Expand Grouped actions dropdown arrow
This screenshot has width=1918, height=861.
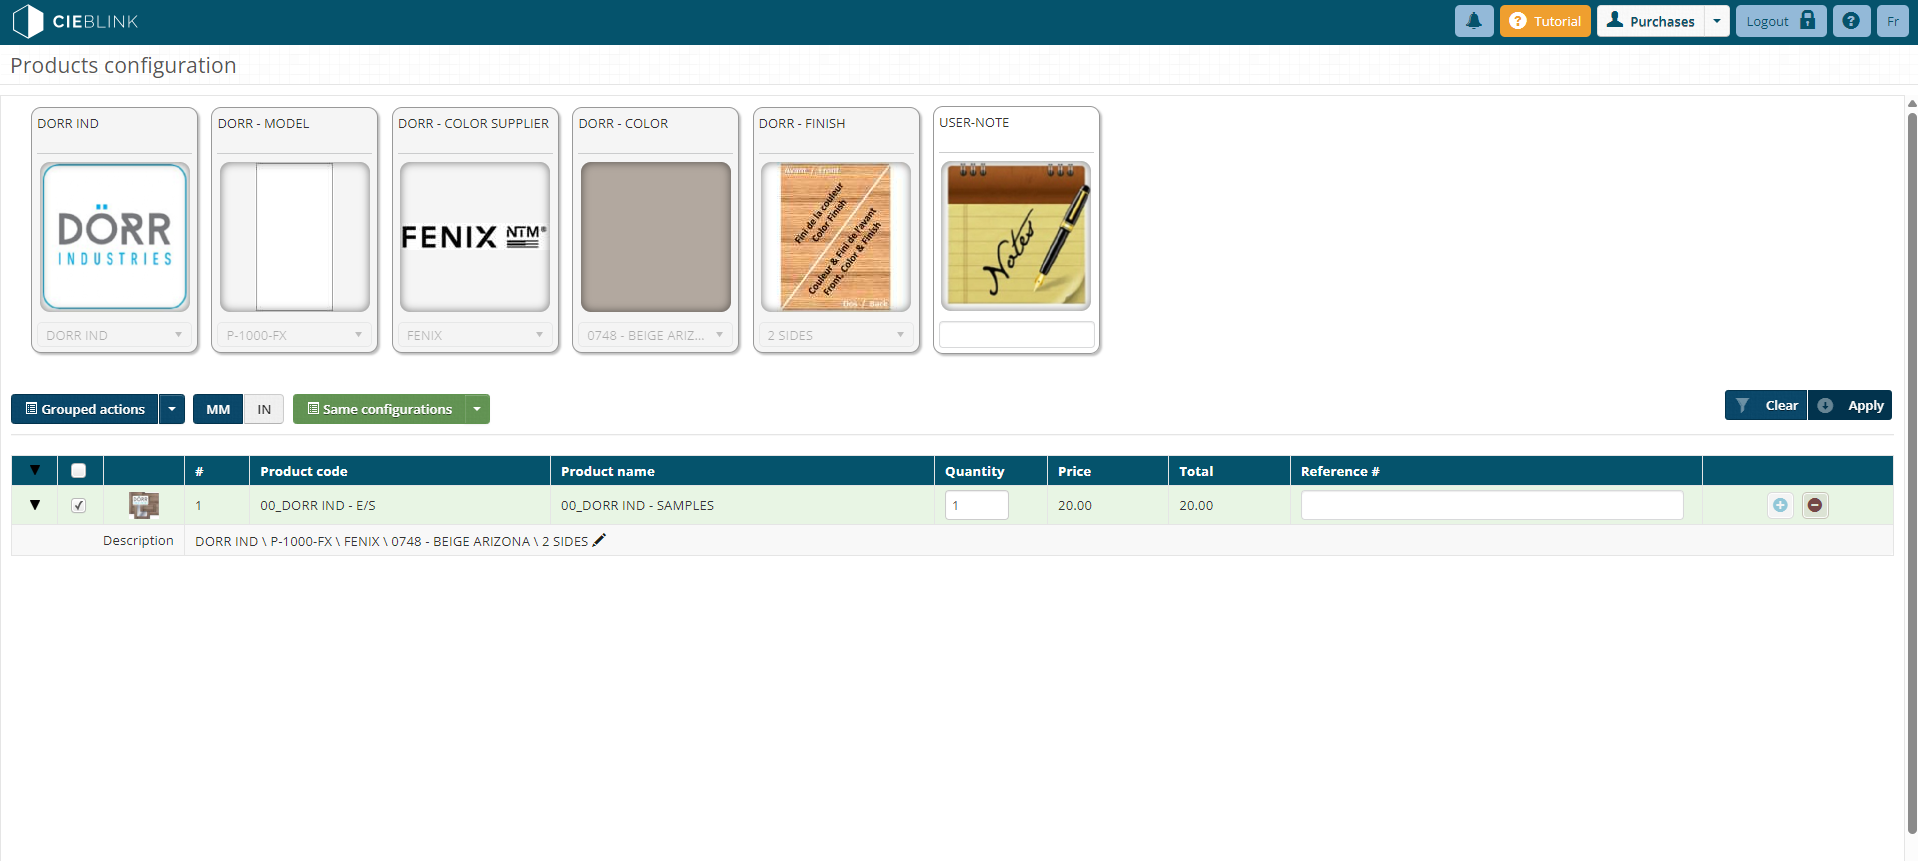pyautogui.click(x=172, y=409)
